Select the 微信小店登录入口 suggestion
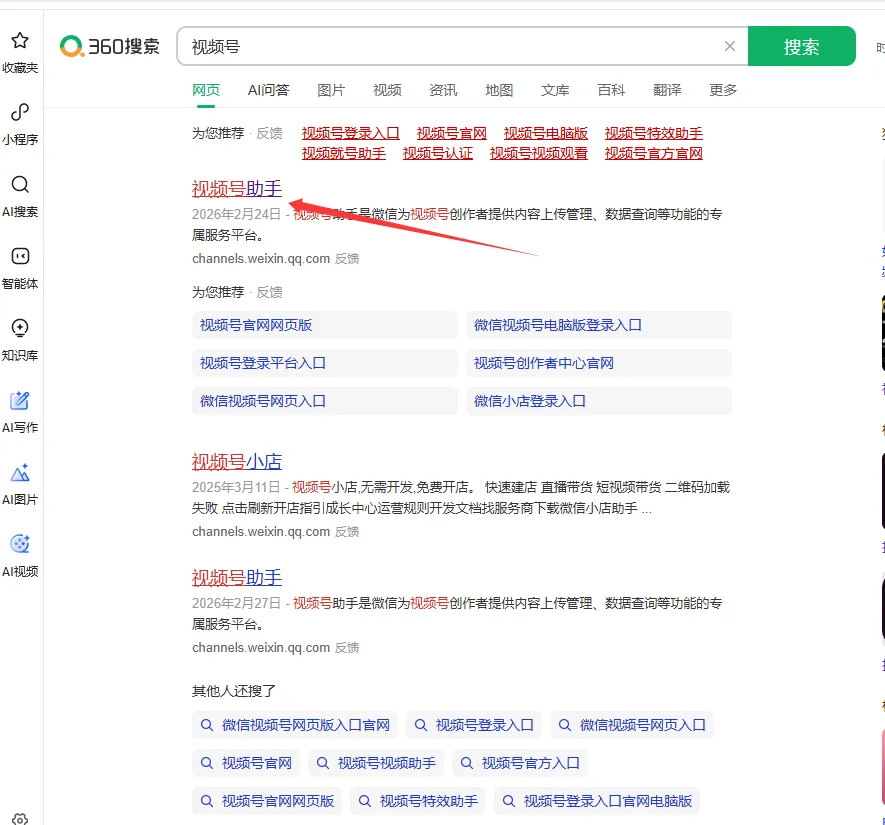This screenshot has width=885, height=825. (599, 401)
